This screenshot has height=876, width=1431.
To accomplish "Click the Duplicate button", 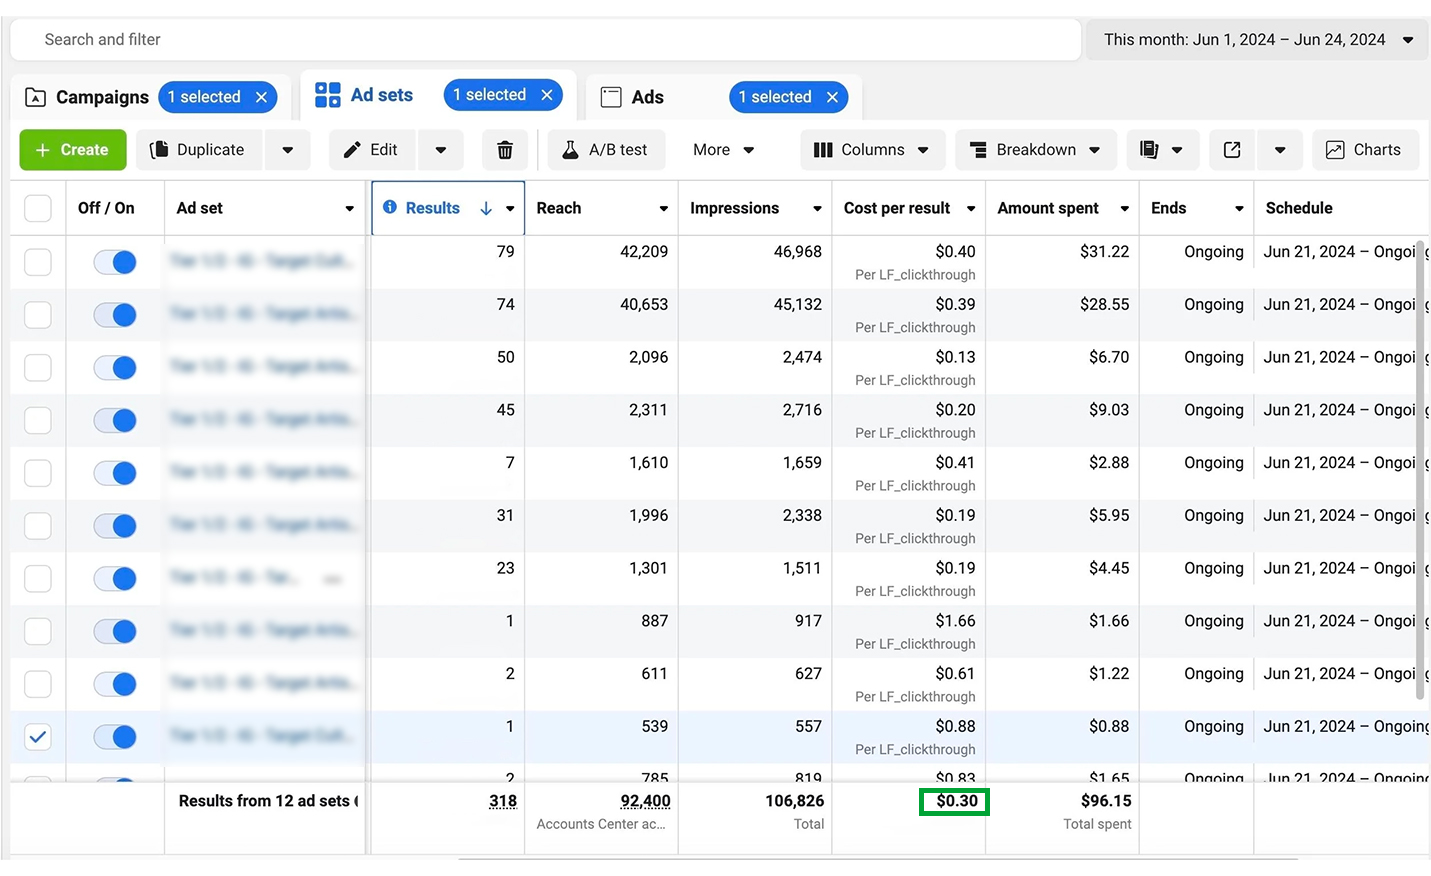I will (198, 150).
